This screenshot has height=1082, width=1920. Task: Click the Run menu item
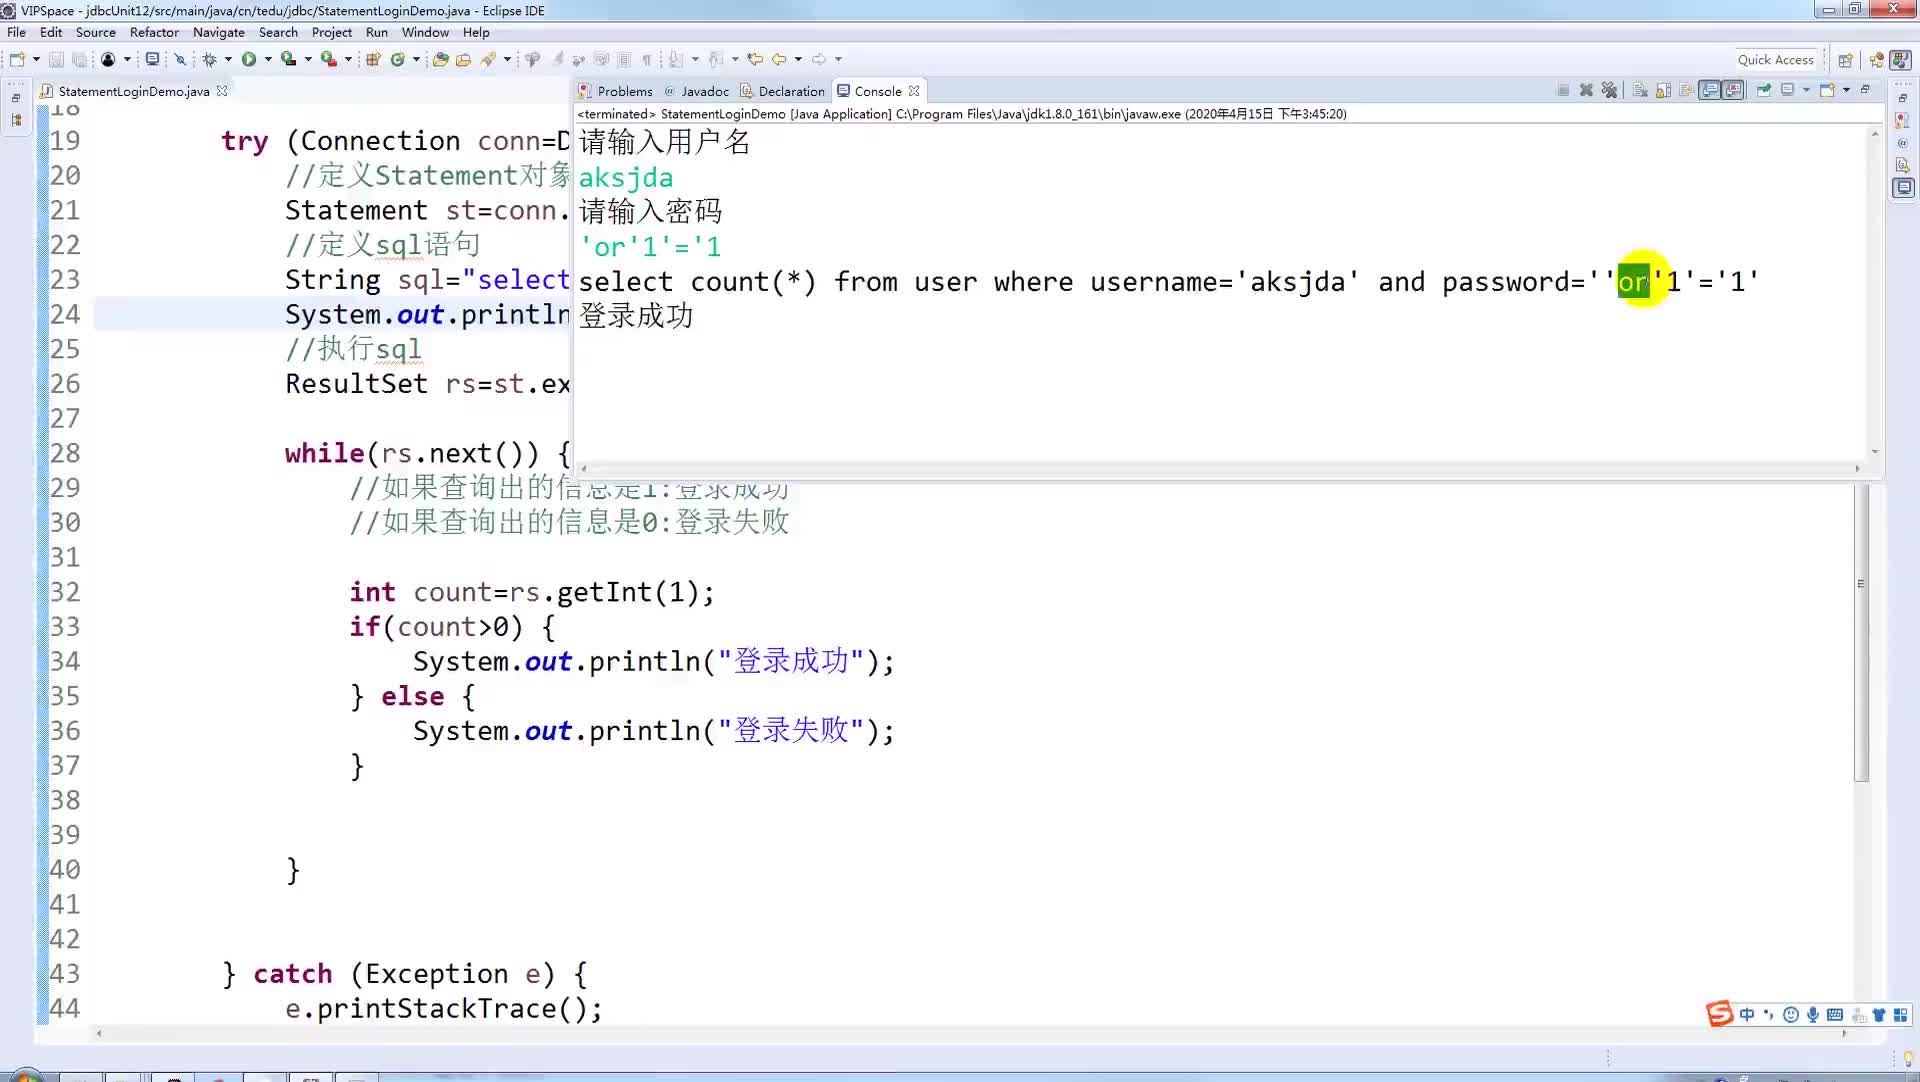click(x=375, y=32)
